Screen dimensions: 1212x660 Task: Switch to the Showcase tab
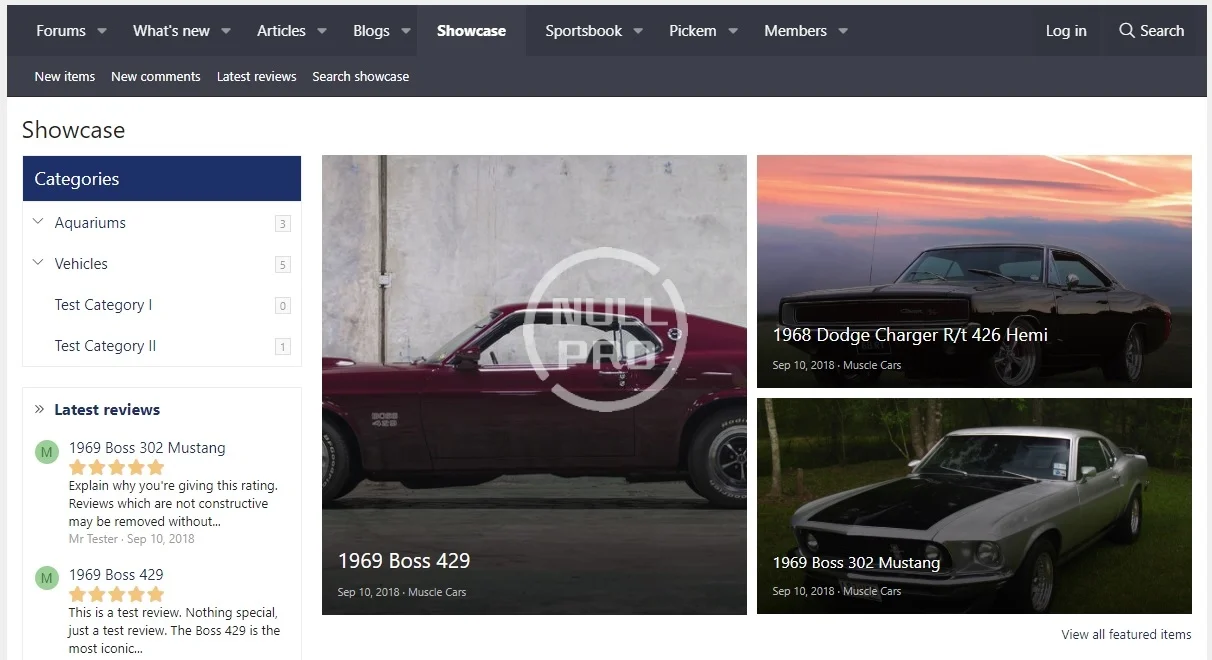tap(471, 31)
